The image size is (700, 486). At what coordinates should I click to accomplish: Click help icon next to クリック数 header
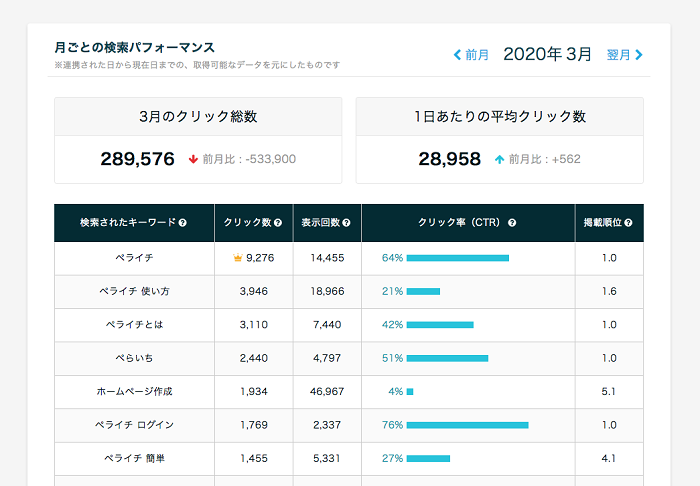click(278, 223)
